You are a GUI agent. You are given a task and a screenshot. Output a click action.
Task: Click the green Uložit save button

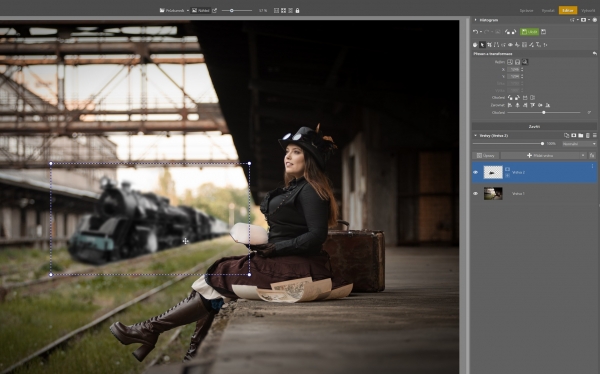[530, 32]
